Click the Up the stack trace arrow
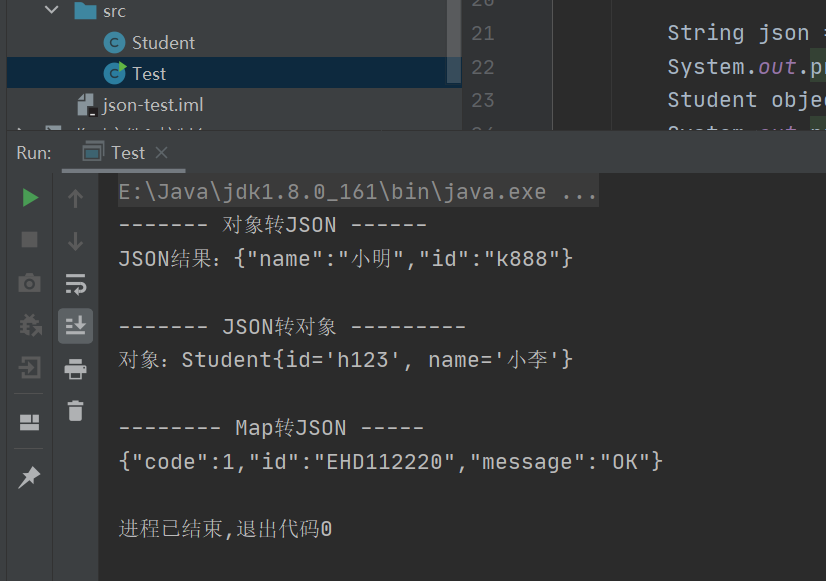826x581 pixels. pyautogui.click(x=75, y=199)
